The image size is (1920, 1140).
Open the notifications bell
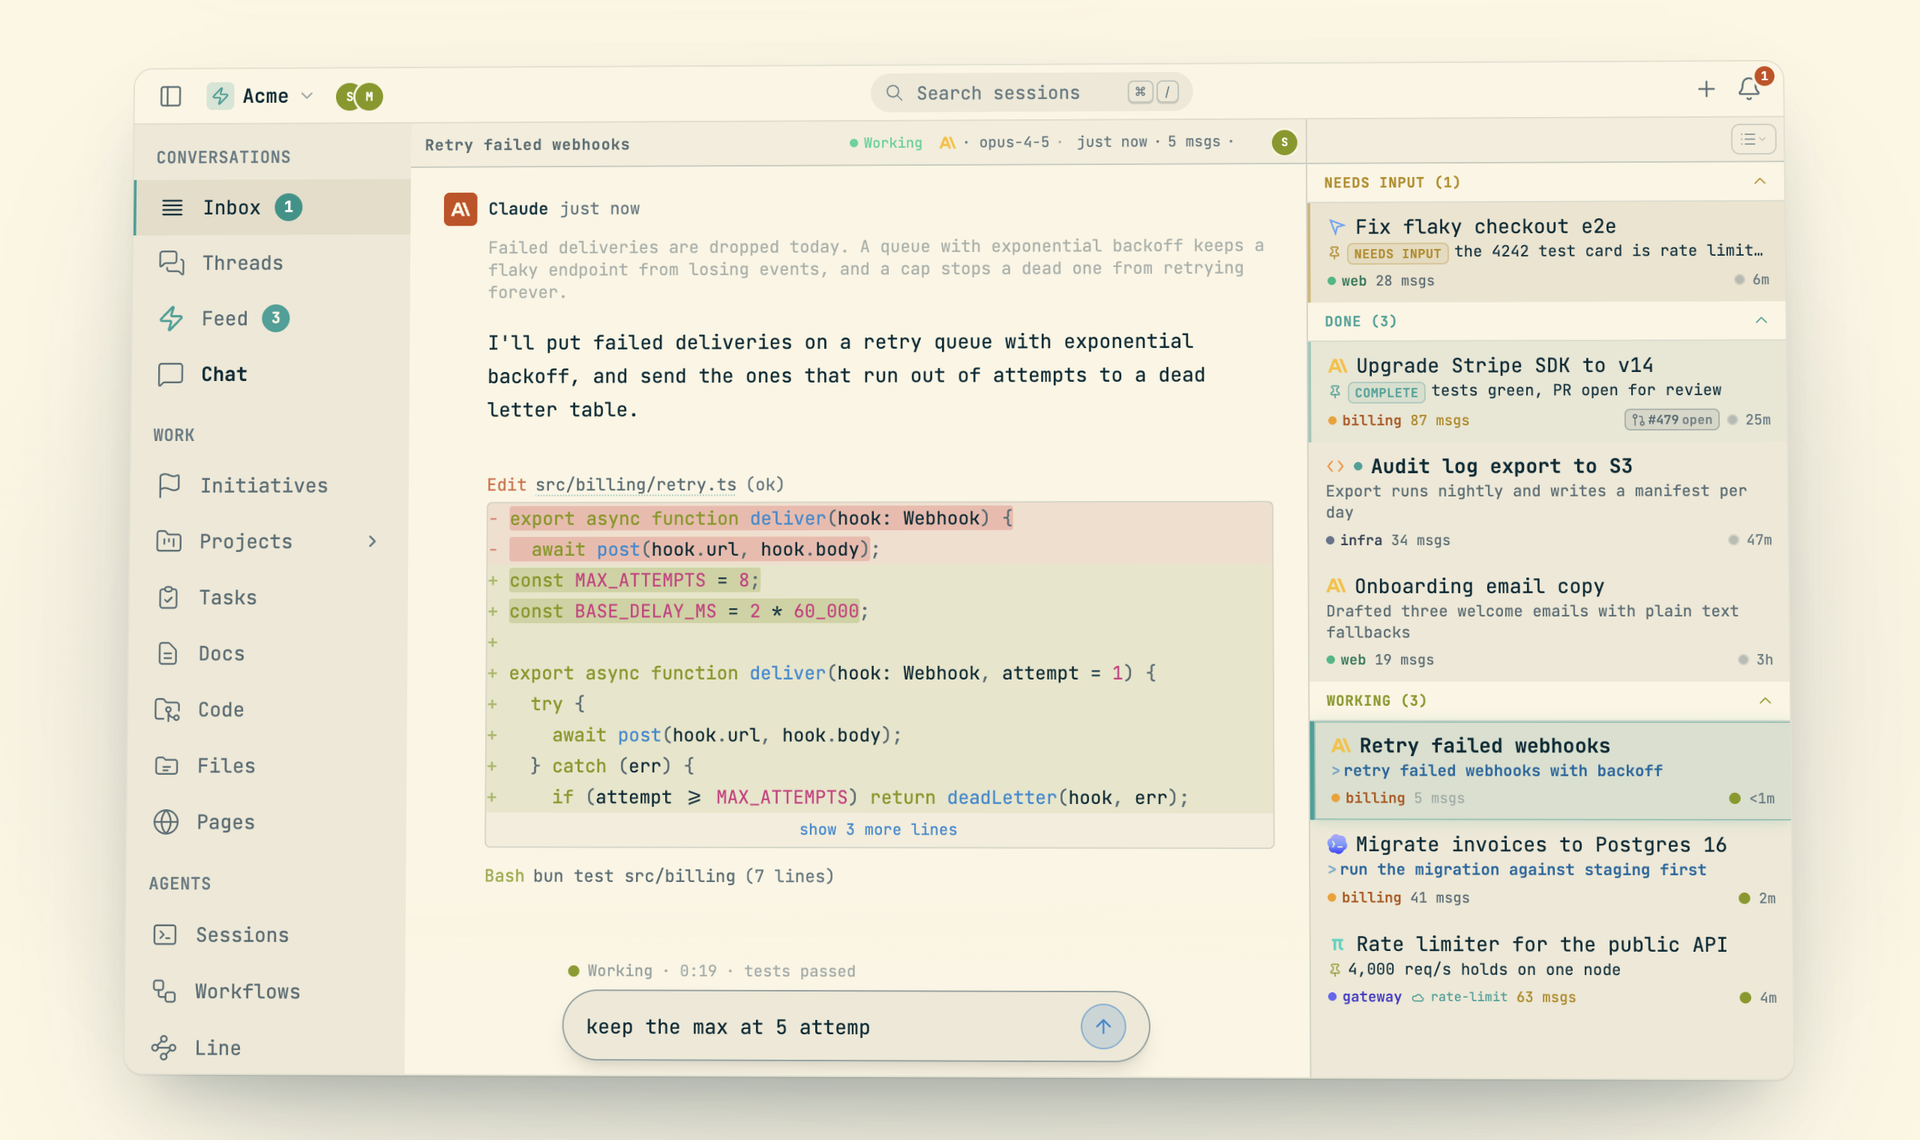(1749, 89)
